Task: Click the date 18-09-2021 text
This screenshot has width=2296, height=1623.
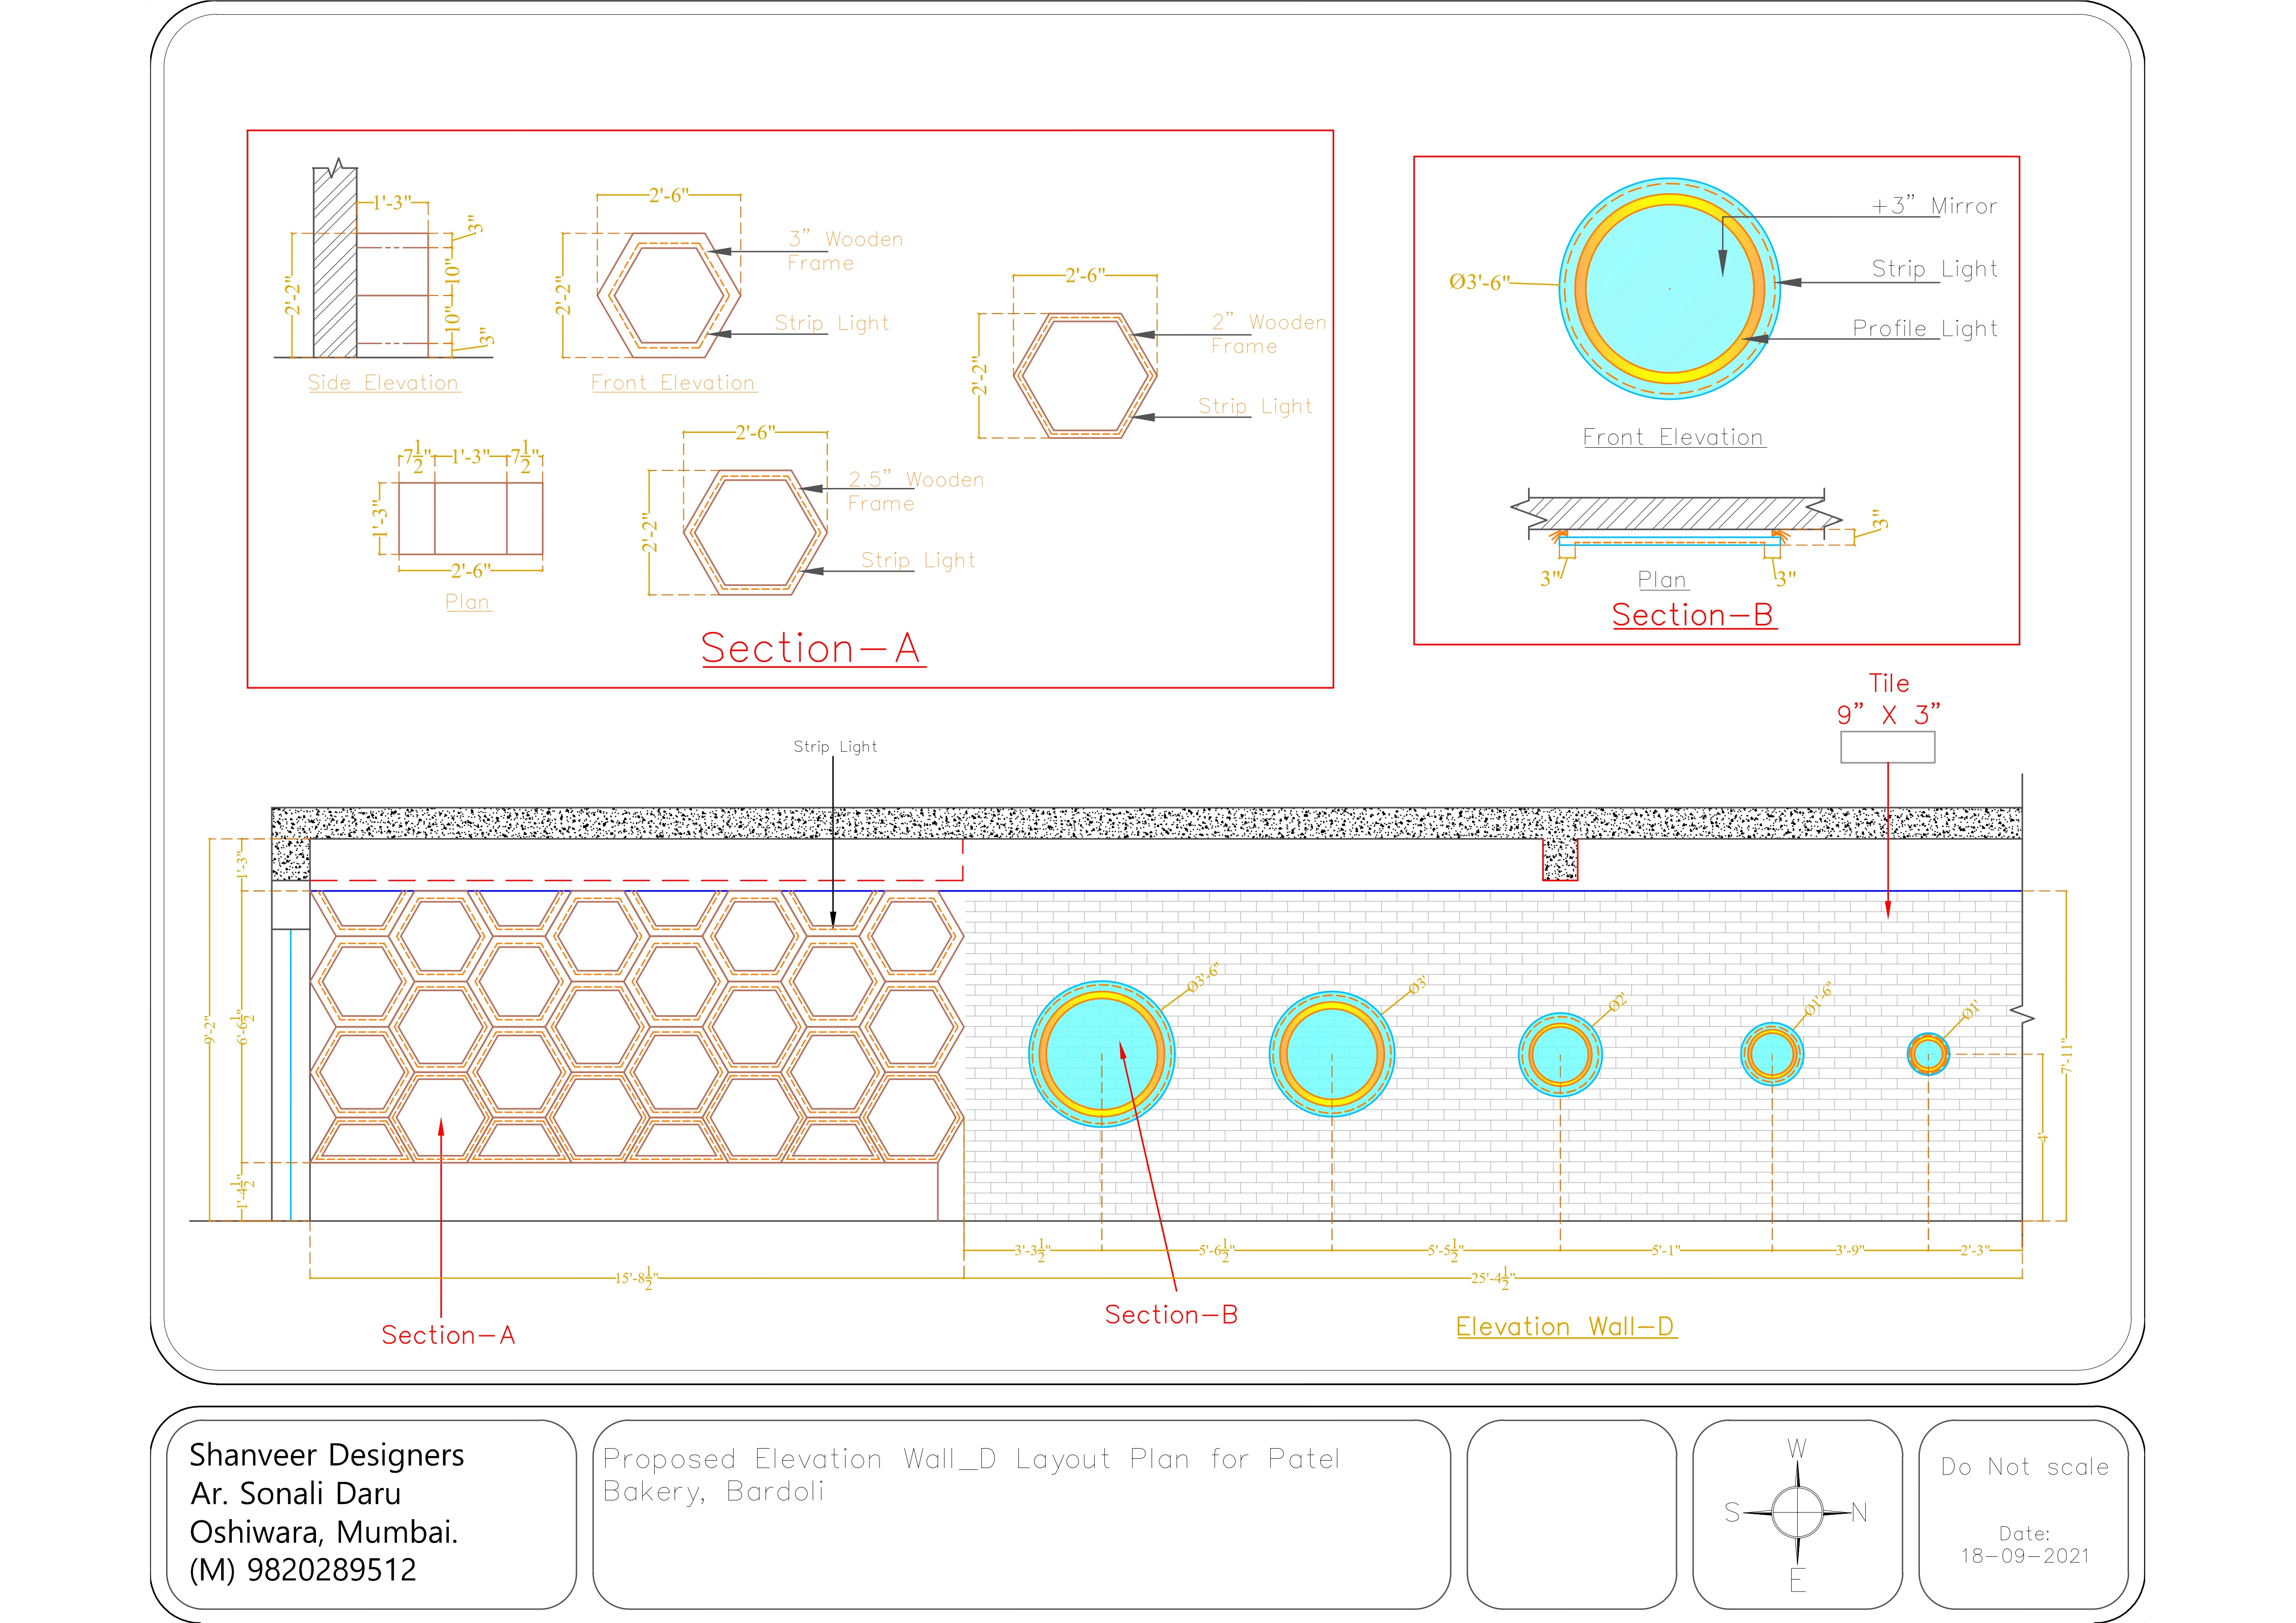Action: click(2024, 1556)
